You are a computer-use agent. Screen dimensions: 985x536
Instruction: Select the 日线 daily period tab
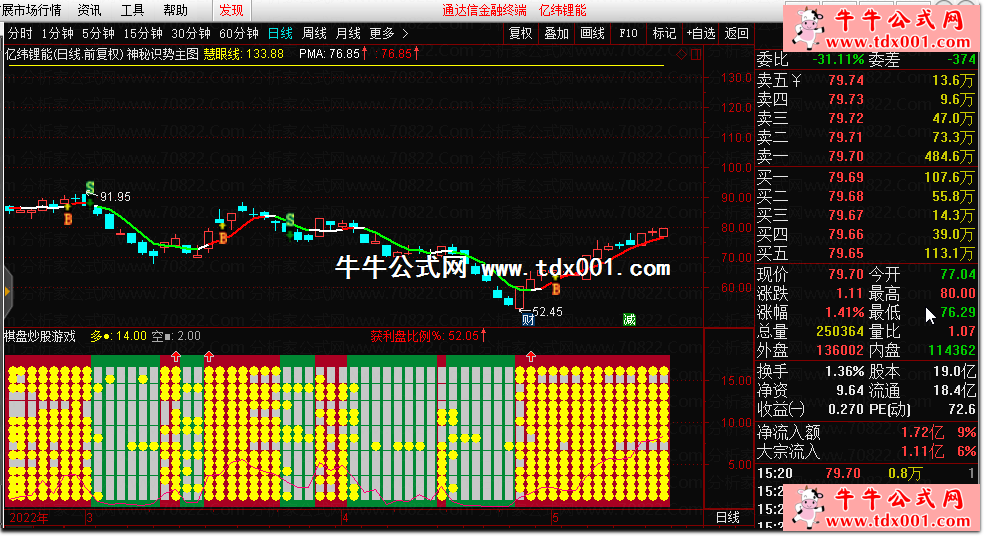pyautogui.click(x=280, y=33)
